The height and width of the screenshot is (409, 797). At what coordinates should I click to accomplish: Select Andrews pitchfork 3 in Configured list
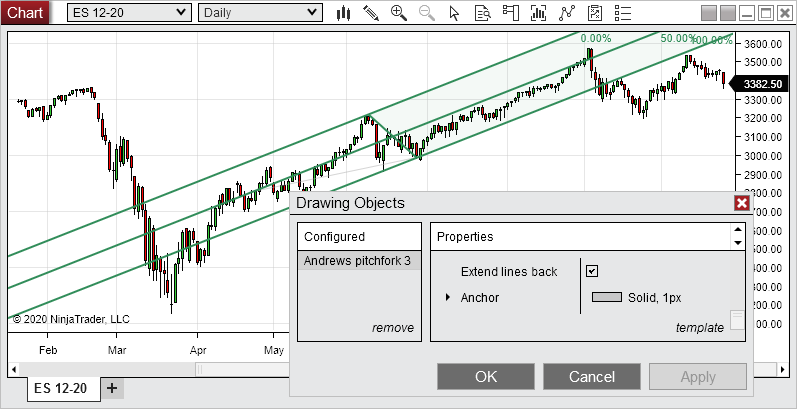pos(358,261)
